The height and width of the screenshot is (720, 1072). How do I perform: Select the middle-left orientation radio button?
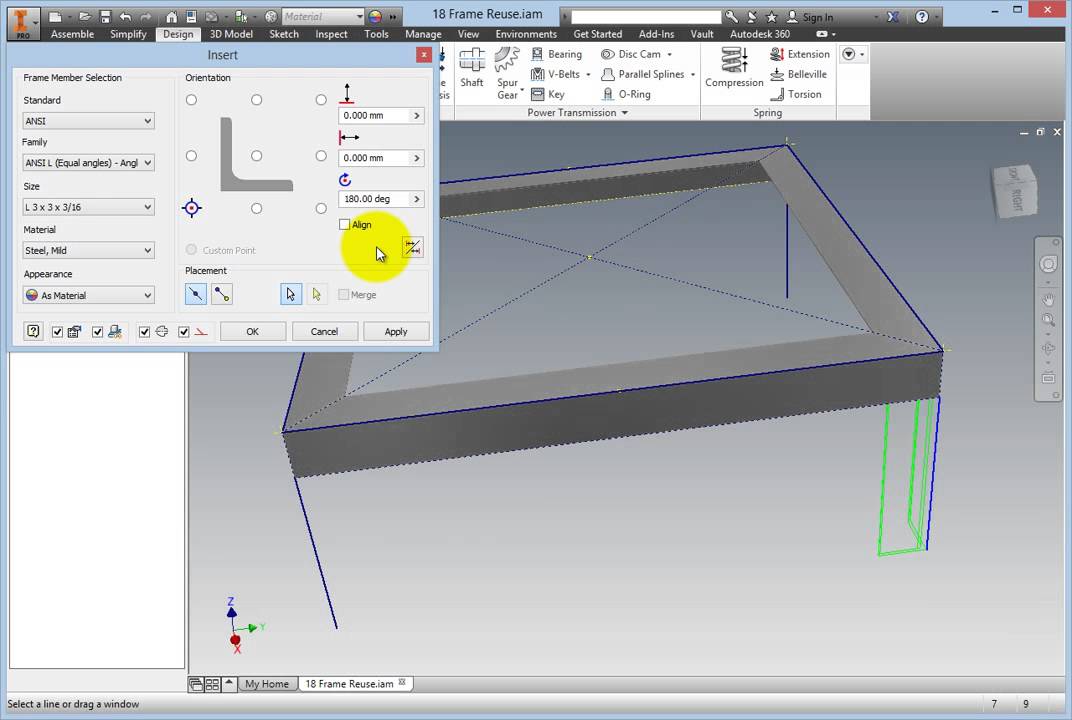(191, 156)
